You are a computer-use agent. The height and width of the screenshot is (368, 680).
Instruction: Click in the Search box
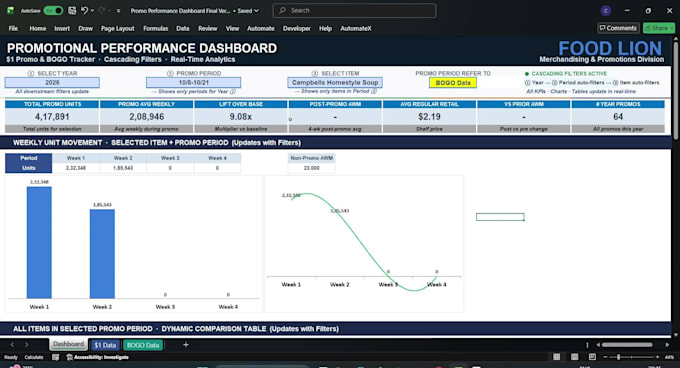(354, 10)
